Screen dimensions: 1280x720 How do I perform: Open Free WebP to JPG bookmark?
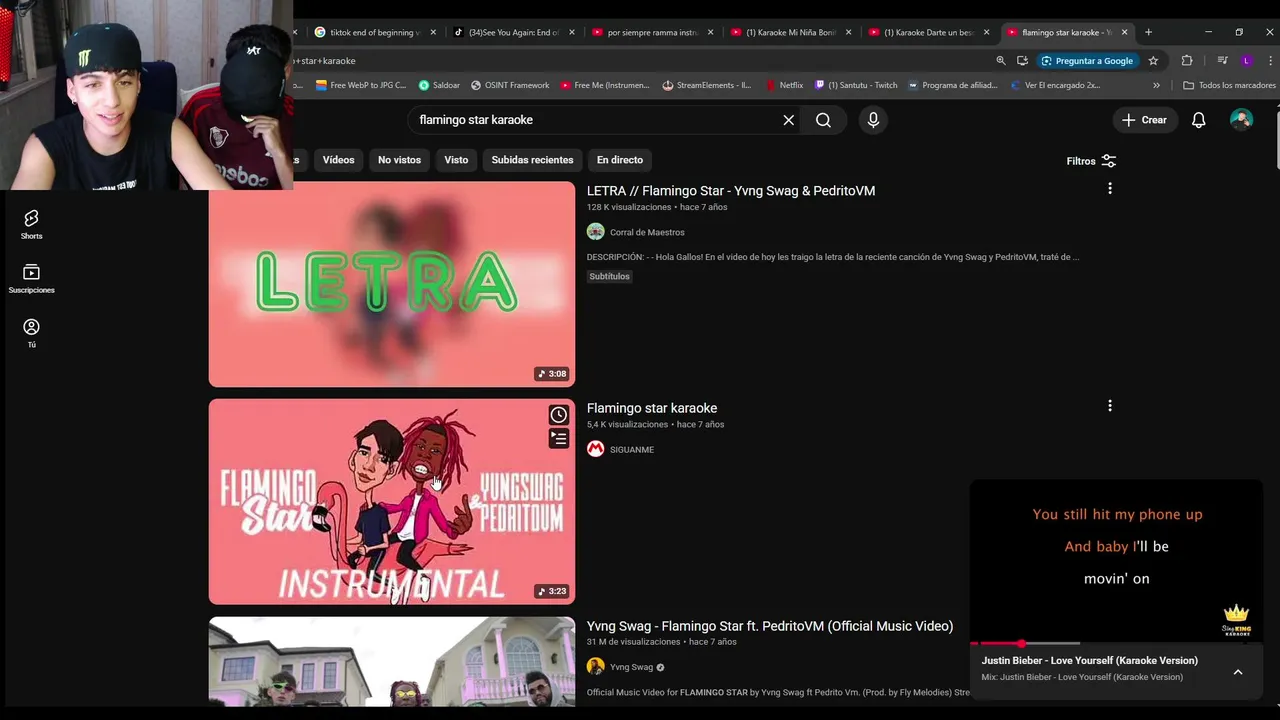point(361,86)
